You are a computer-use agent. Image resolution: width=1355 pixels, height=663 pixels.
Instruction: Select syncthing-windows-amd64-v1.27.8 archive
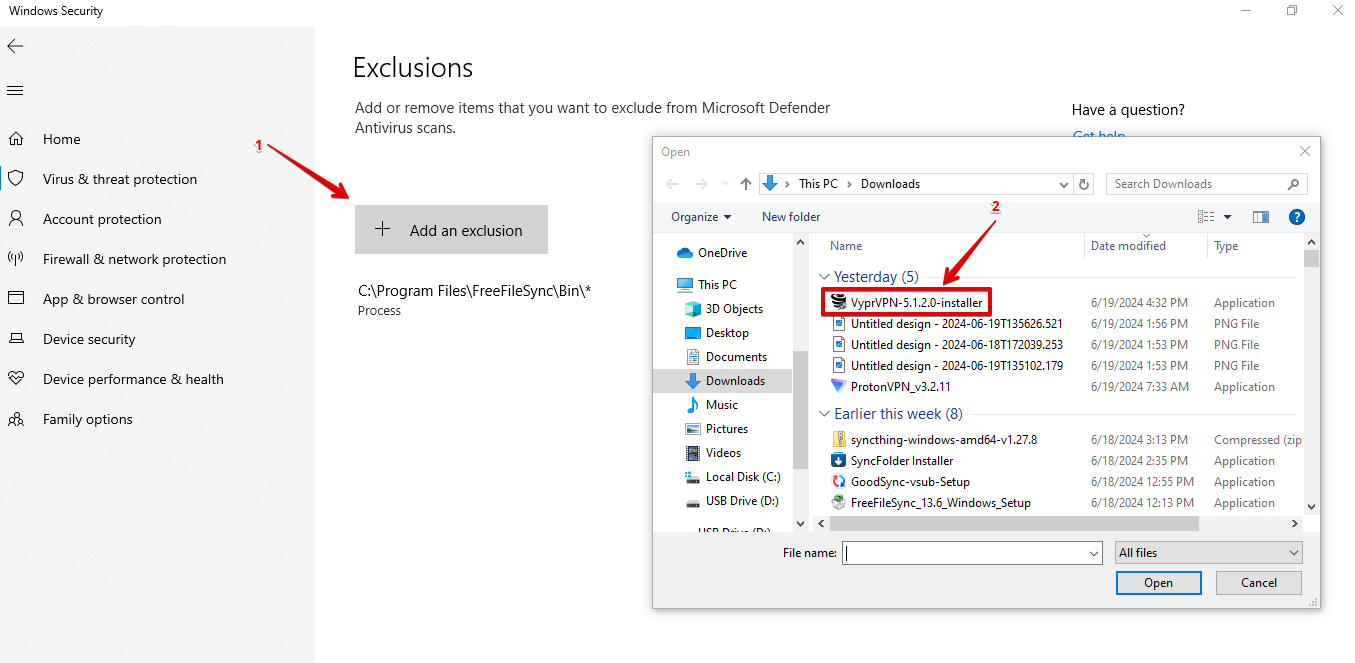click(x=934, y=440)
